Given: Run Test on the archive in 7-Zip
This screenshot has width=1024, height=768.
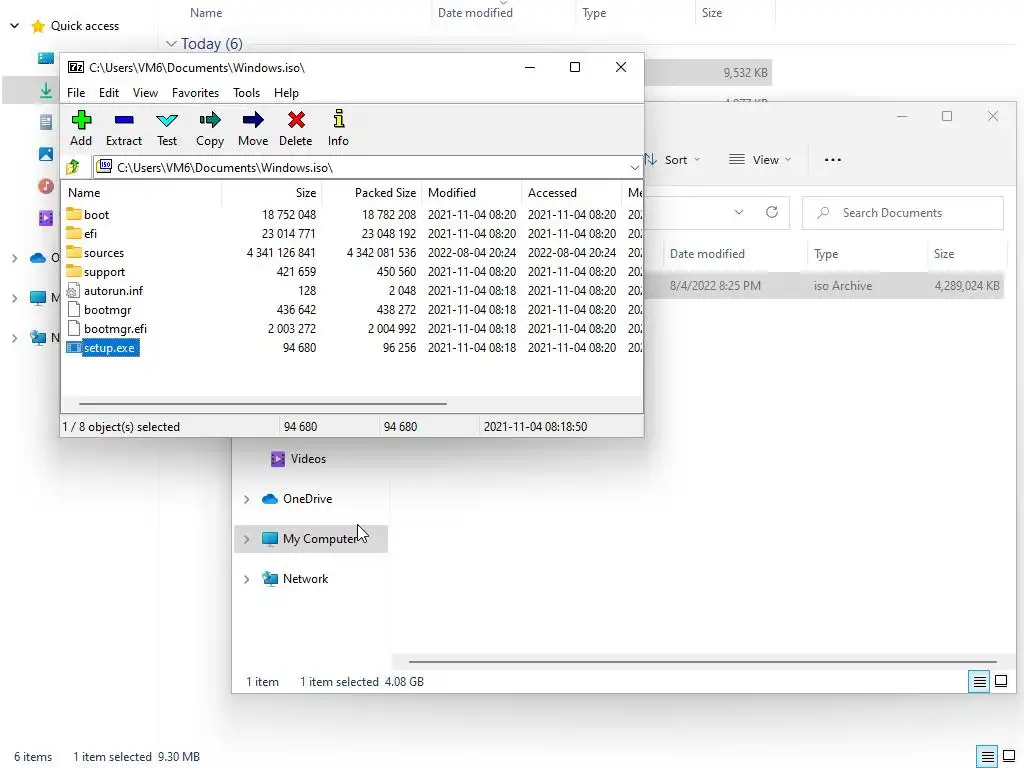Looking at the screenshot, I should [167, 128].
